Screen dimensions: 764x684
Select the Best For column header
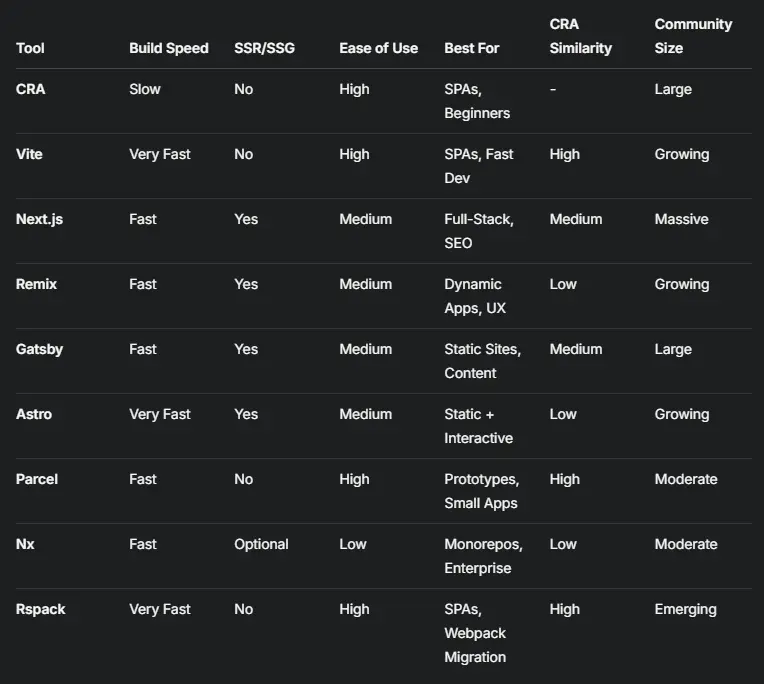pos(472,48)
